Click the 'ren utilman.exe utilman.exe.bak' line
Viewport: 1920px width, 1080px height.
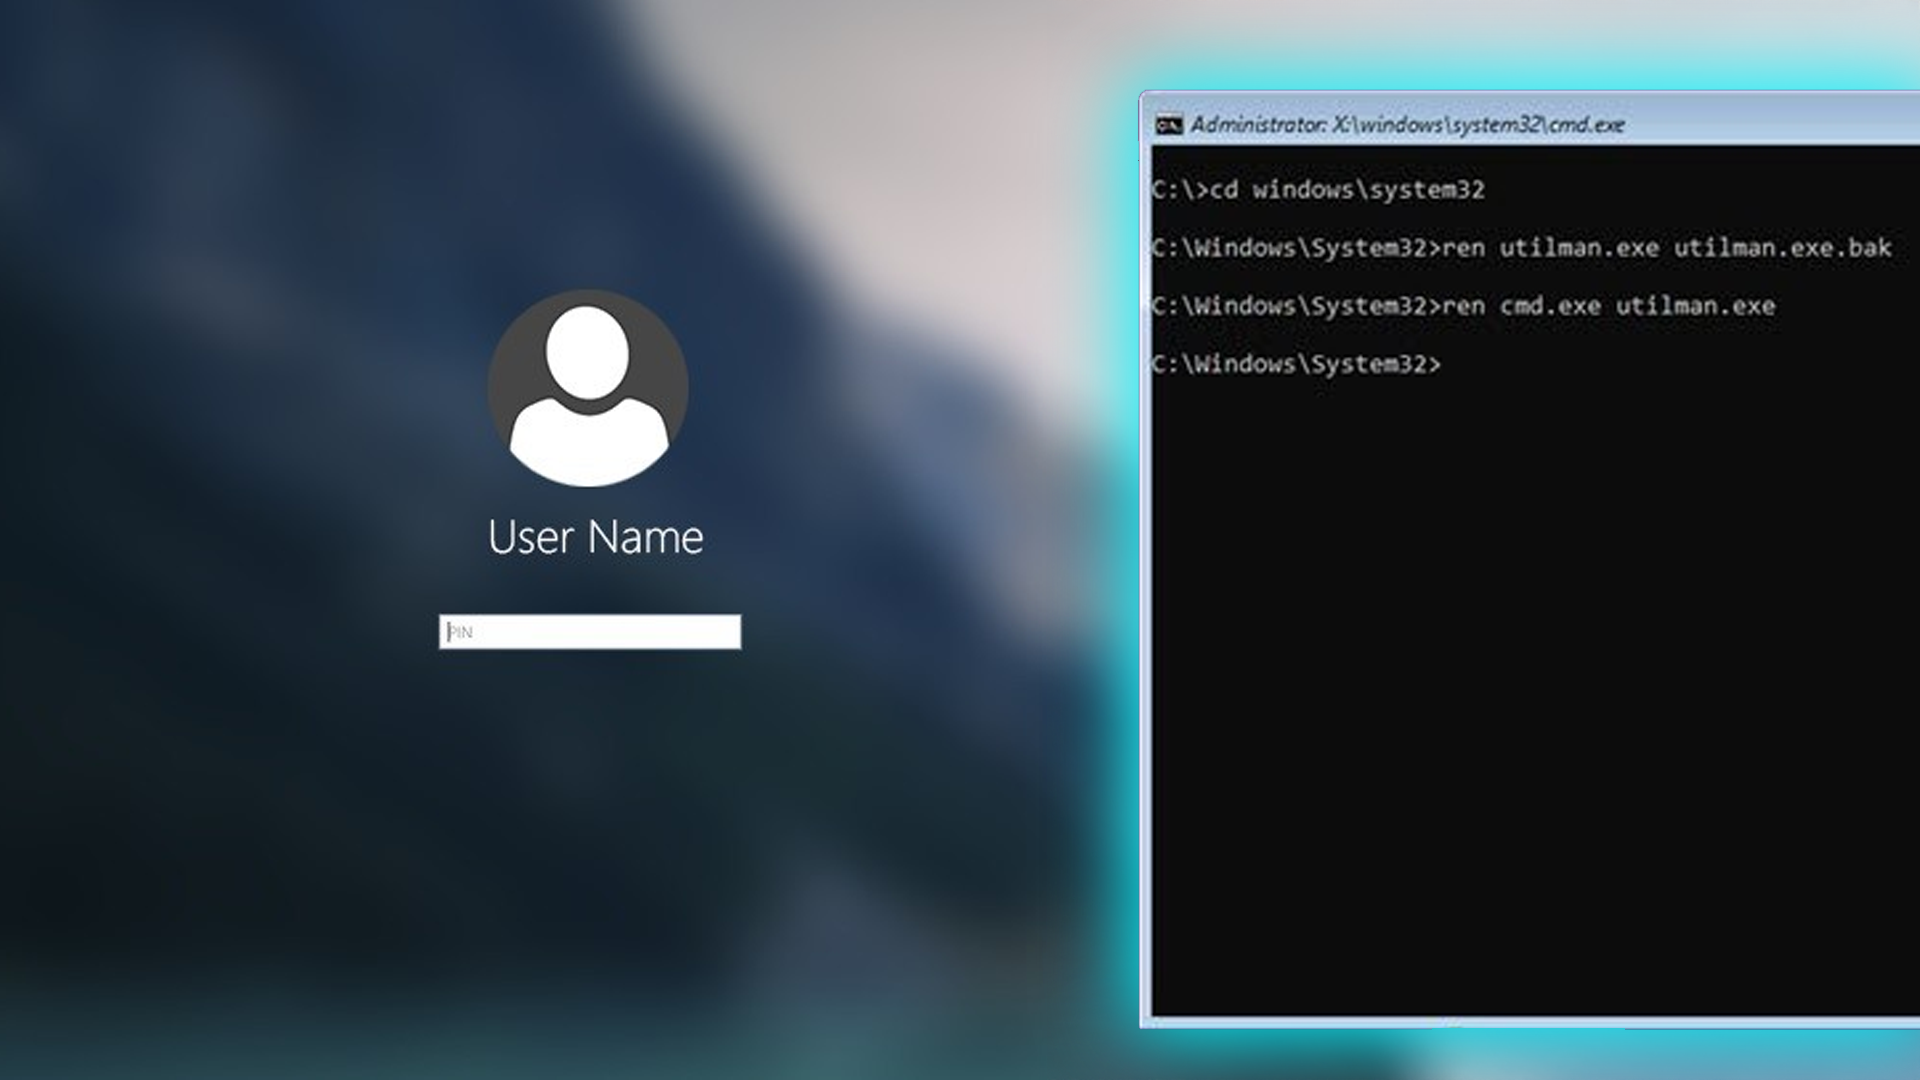tap(1521, 248)
